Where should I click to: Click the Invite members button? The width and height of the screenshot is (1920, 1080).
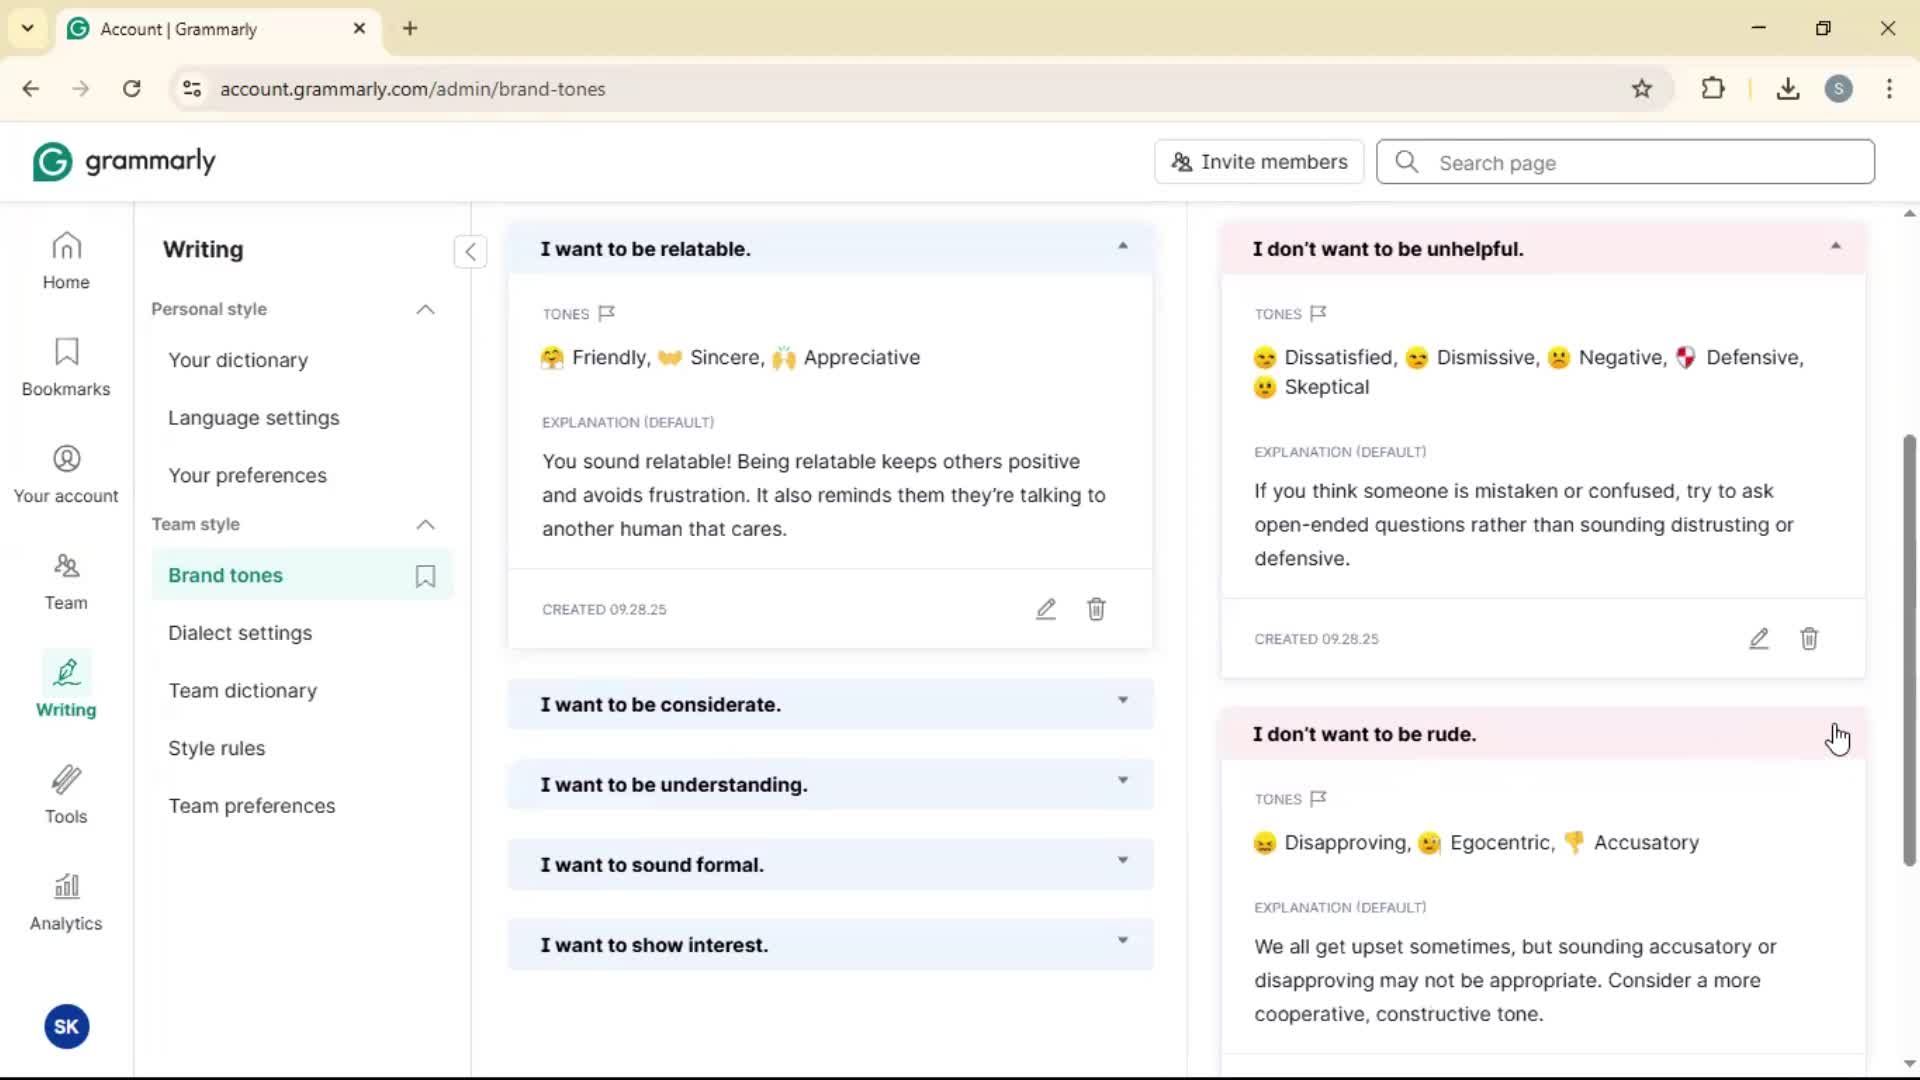(x=1259, y=162)
